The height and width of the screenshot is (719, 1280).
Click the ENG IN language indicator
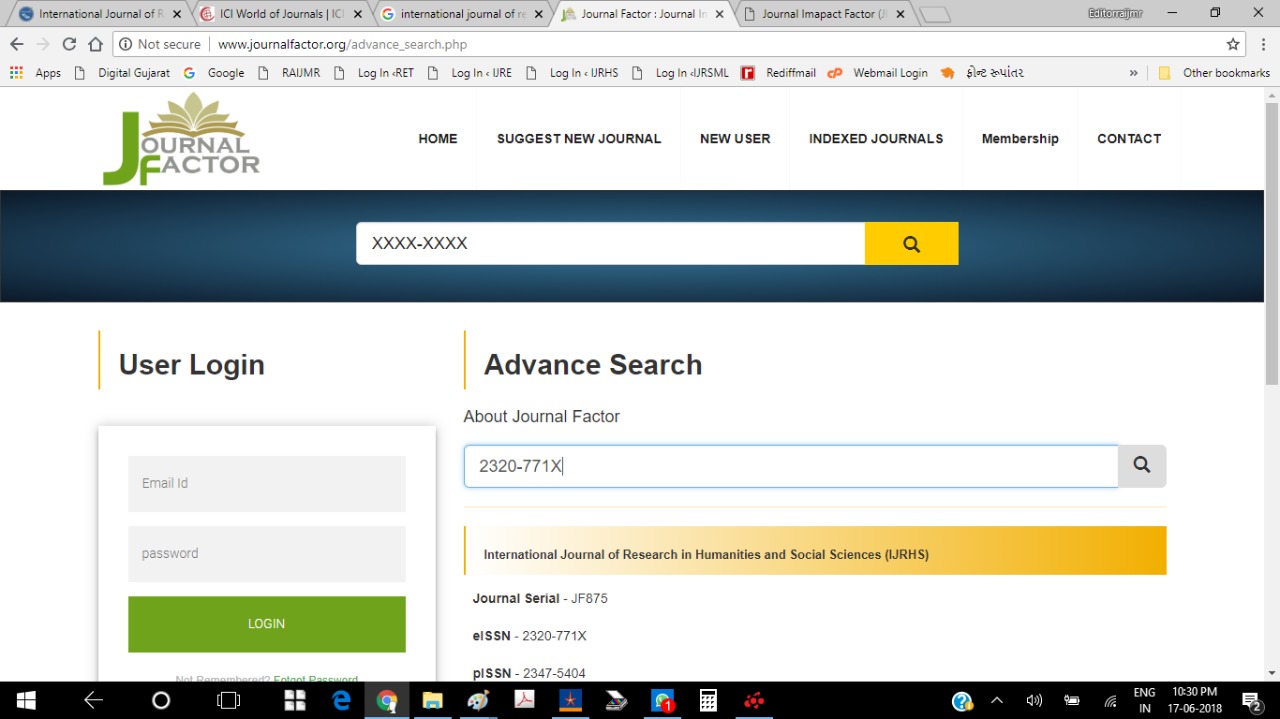(x=1144, y=701)
